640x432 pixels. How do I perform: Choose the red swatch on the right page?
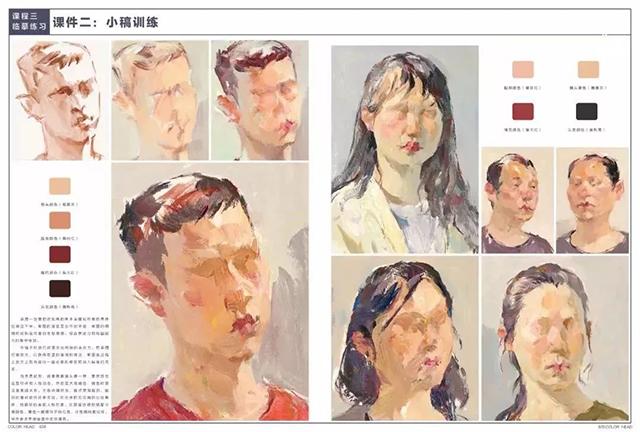pyautogui.click(x=523, y=111)
